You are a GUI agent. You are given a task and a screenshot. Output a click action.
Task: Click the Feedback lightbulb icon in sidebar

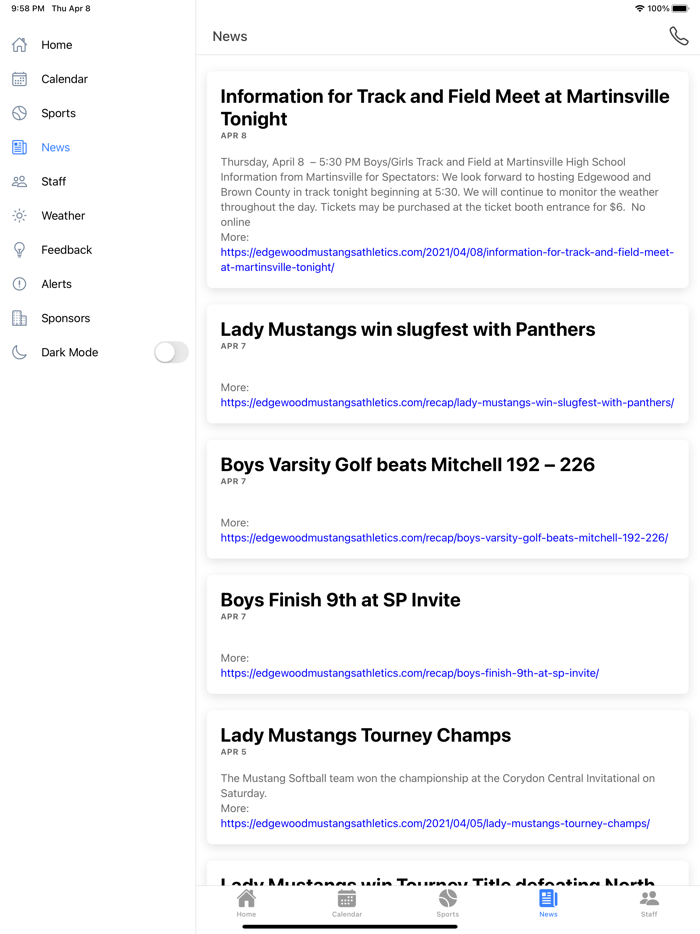pyautogui.click(x=20, y=250)
